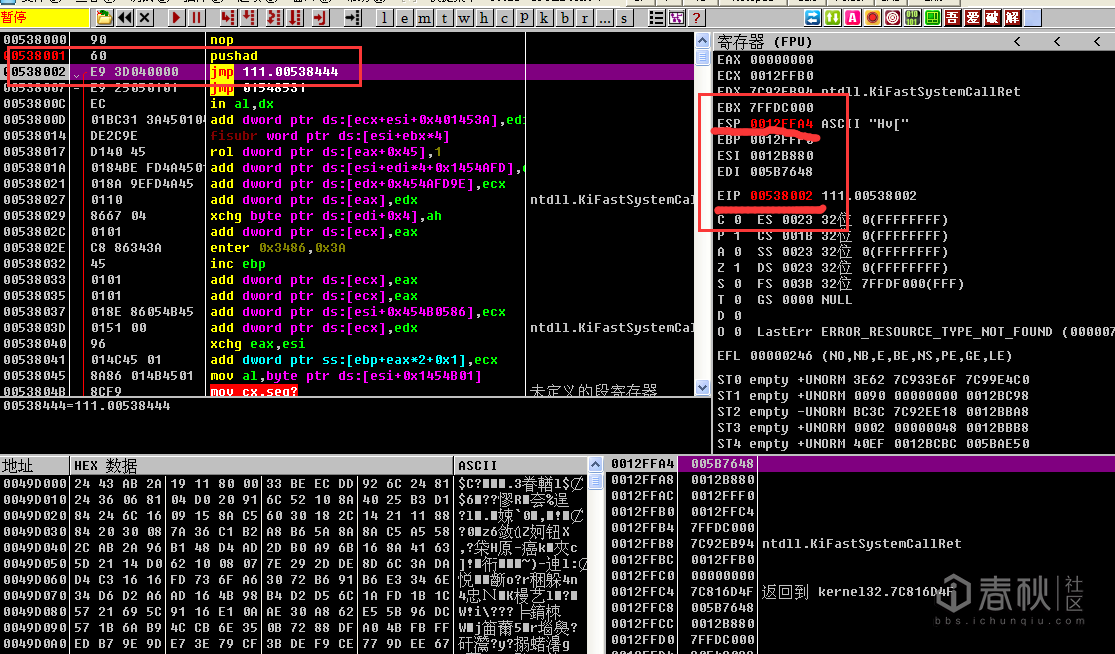This screenshot has height=654, width=1115.
Task: Run the program with the red play icon
Action: coord(176,17)
